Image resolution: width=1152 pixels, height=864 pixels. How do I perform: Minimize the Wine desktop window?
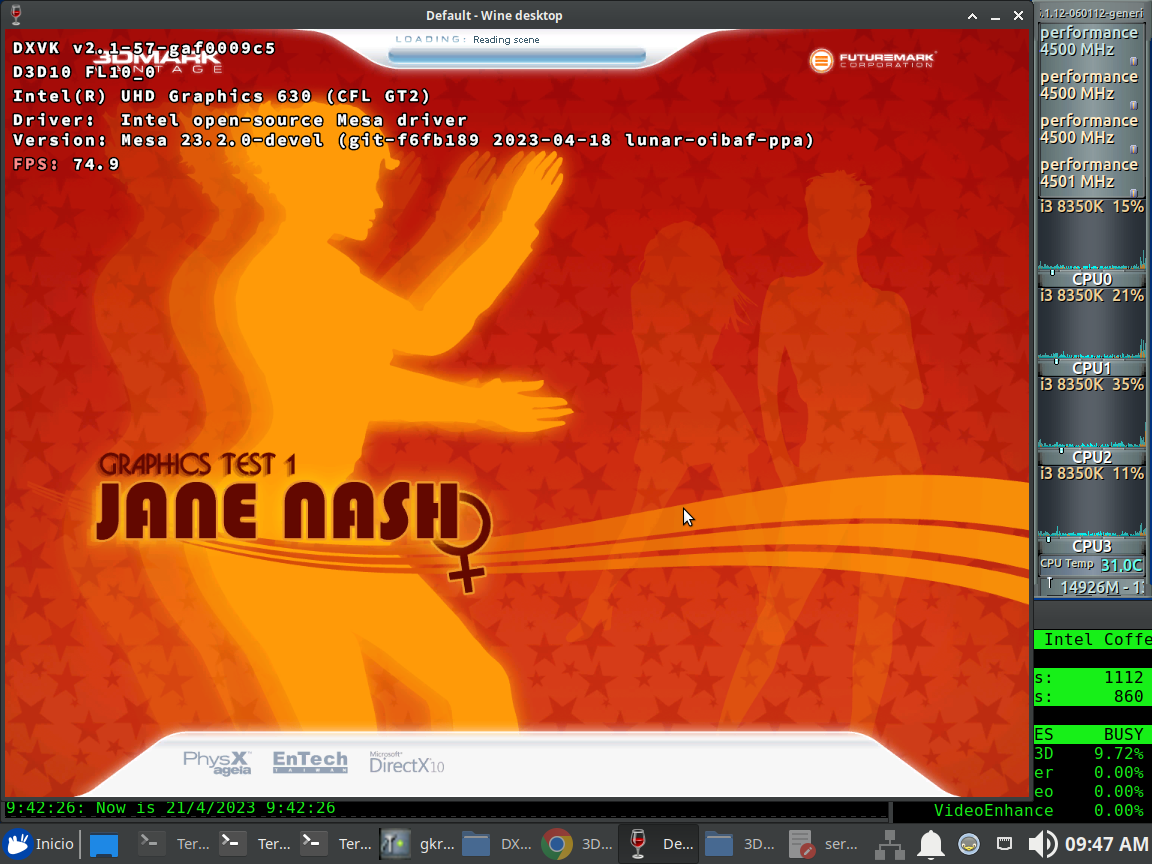pos(996,15)
